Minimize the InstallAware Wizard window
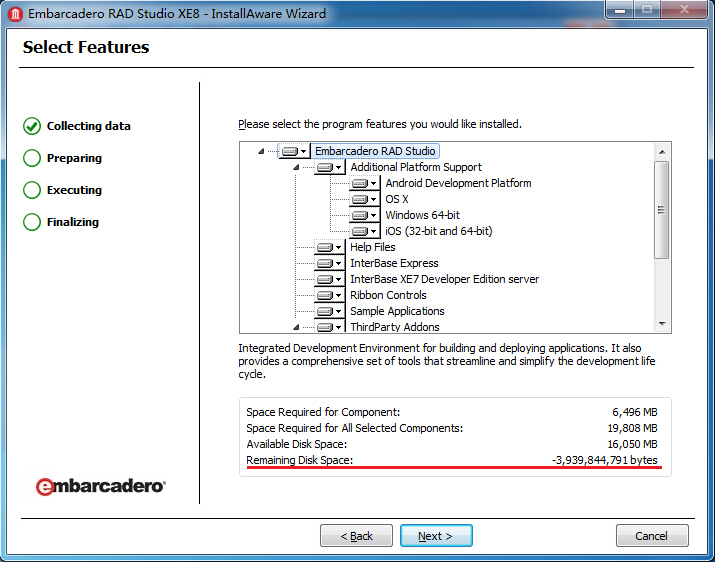Screen dimensions: 715x562 pyautogui.click(x=620, y=9)
